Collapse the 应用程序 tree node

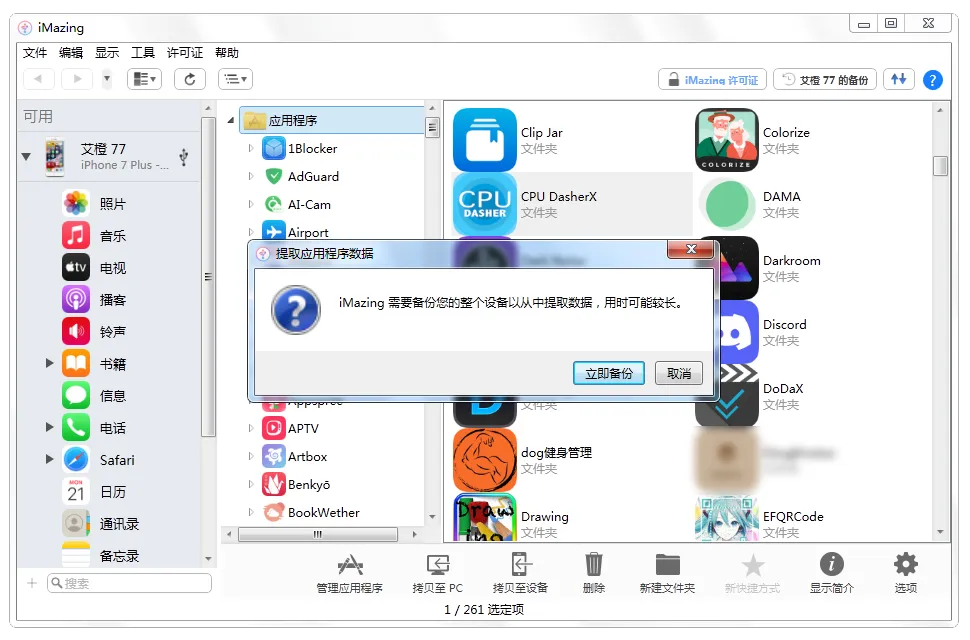[231, 120]
